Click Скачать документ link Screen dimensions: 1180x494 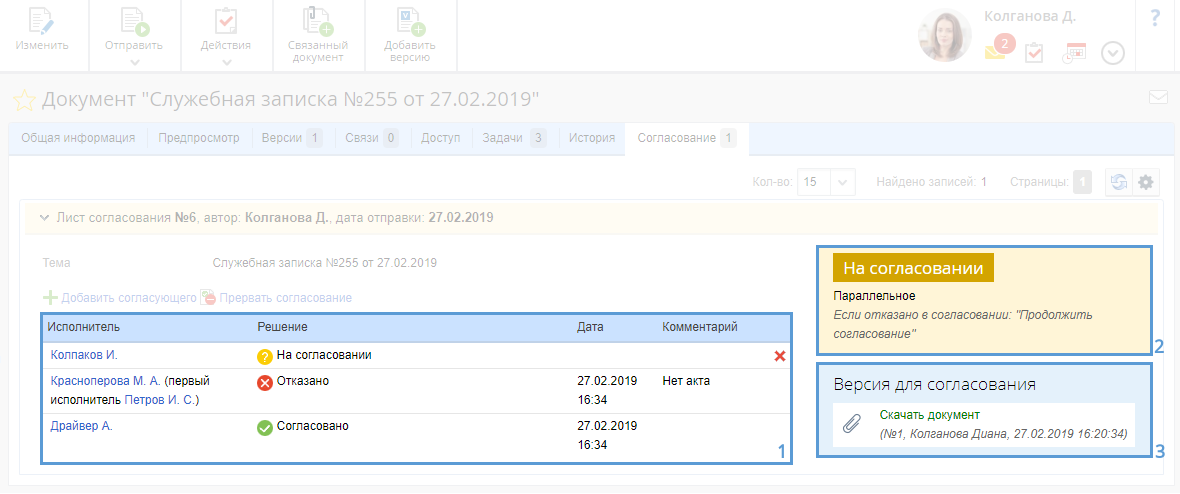tap(930, 415)
